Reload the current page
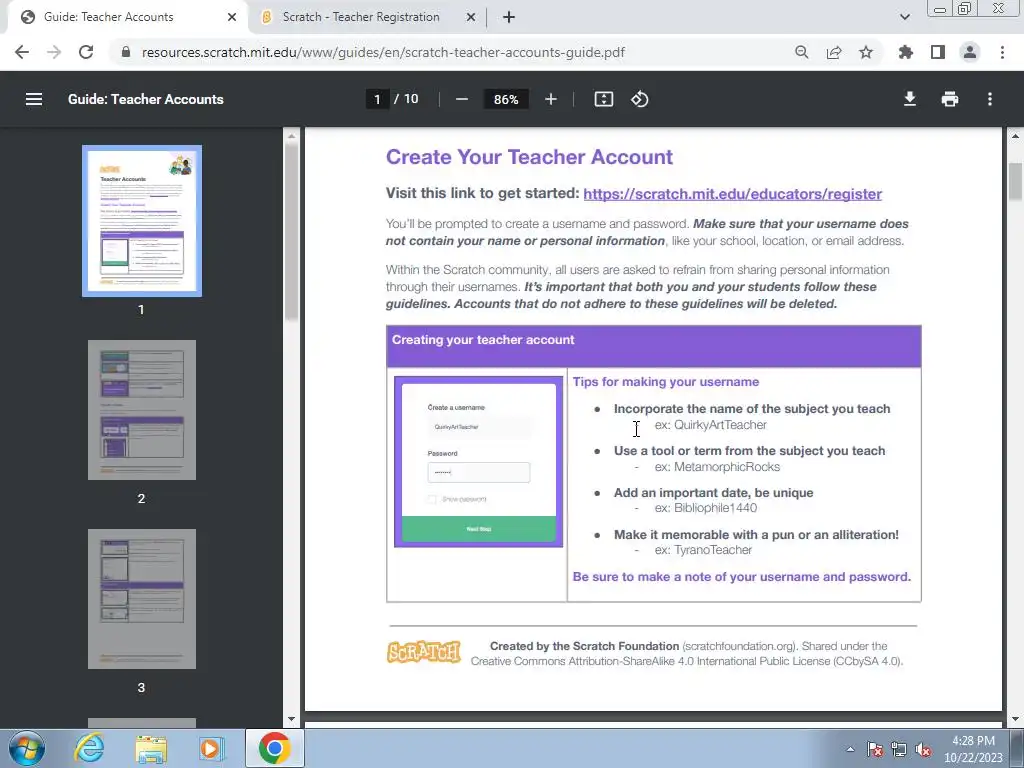The image size is (1024, 768). click(x=86, y=52)
